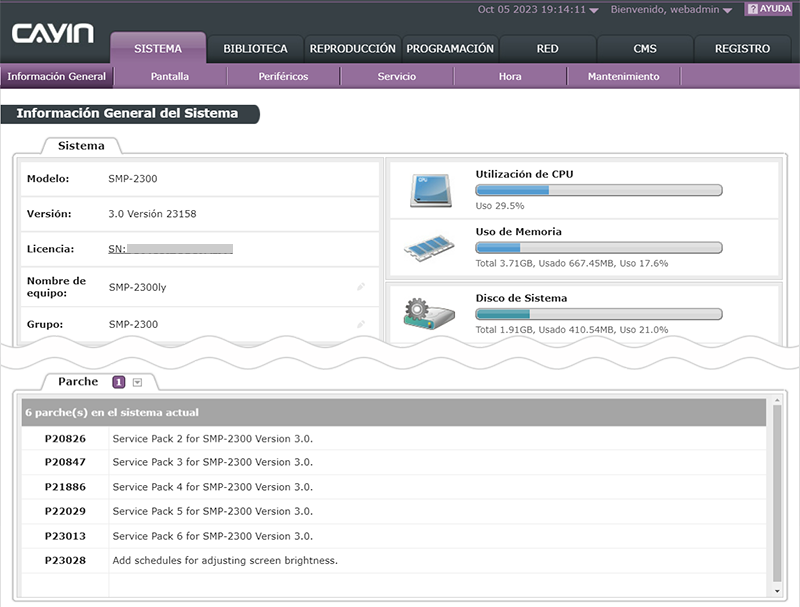Click the AYUDA help button
Screen dimensions: 800x607
pos(768,9)
